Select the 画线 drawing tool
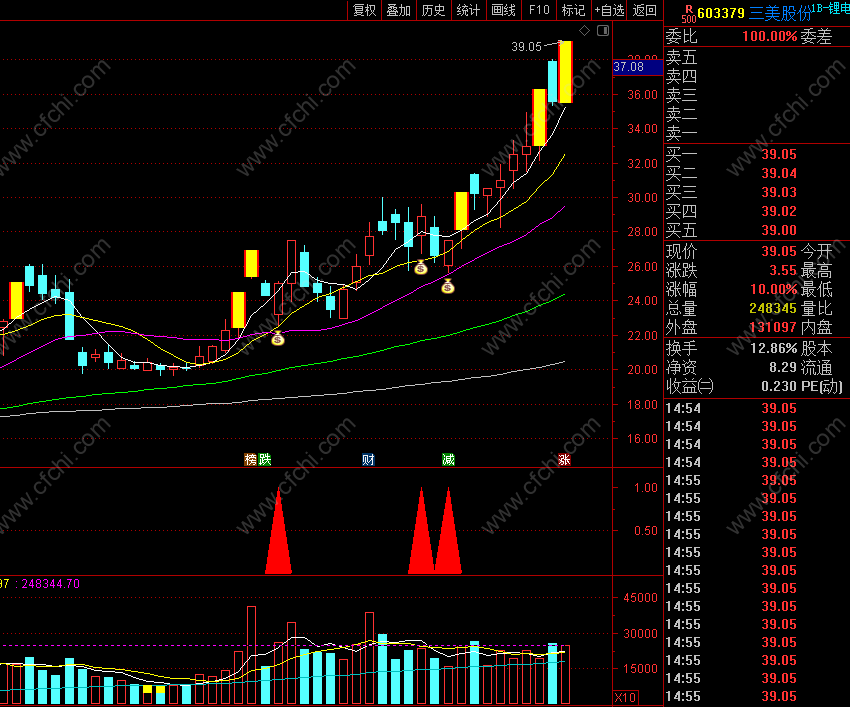850x707 pixels. tap(504, 10)
